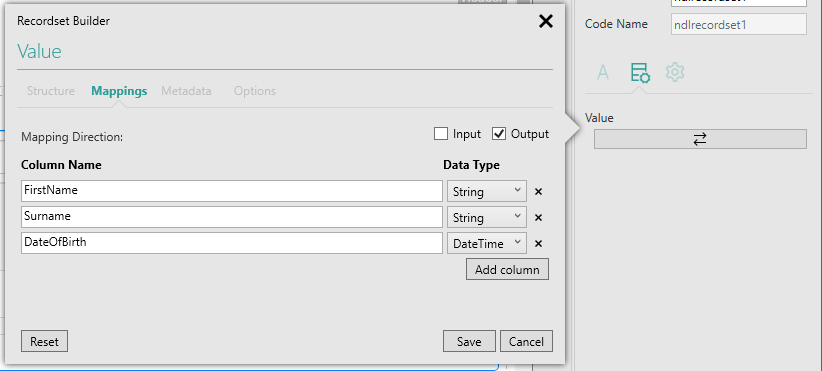Click the Value label in properties panel
Image resolution: width=822 pixels, height=371 pixels.
(599, 118)
